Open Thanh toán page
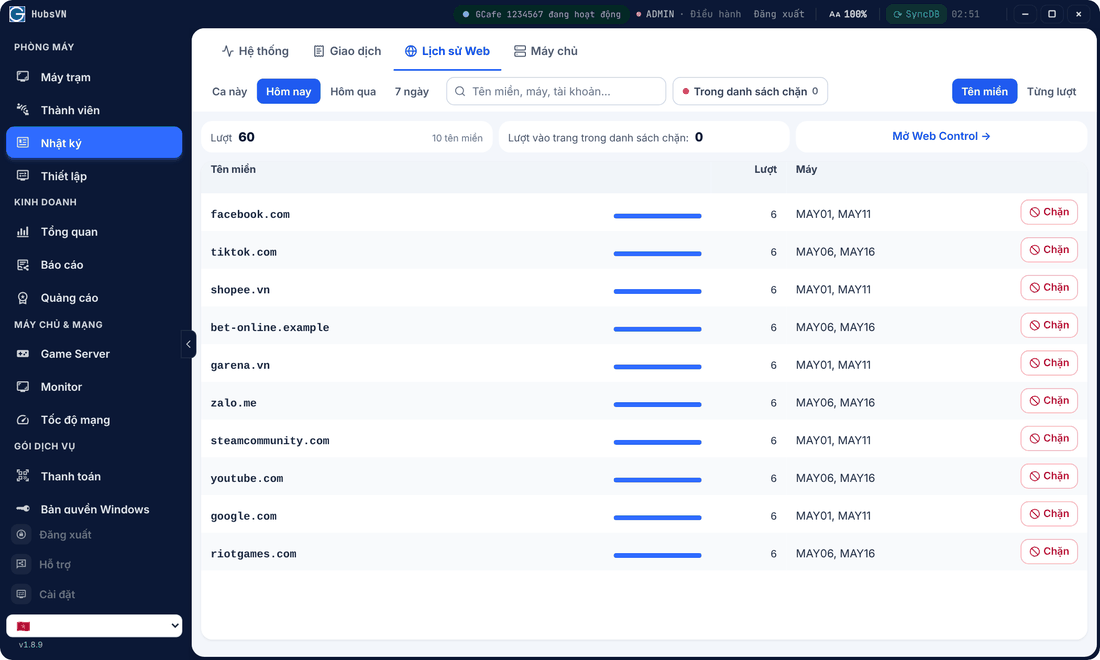This screenshot has width=1100, height=660. pyautogui.click(x=94, y=476)
